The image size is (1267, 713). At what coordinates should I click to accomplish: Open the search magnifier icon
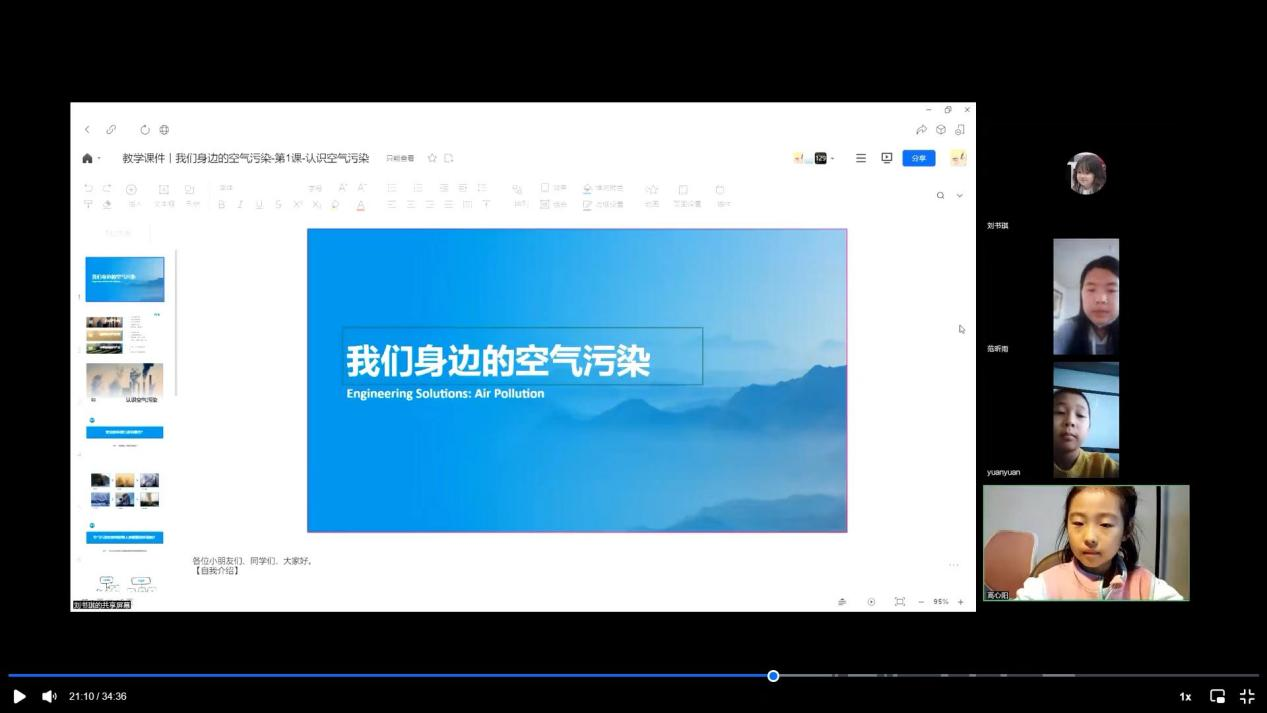[x=940, y=196]
